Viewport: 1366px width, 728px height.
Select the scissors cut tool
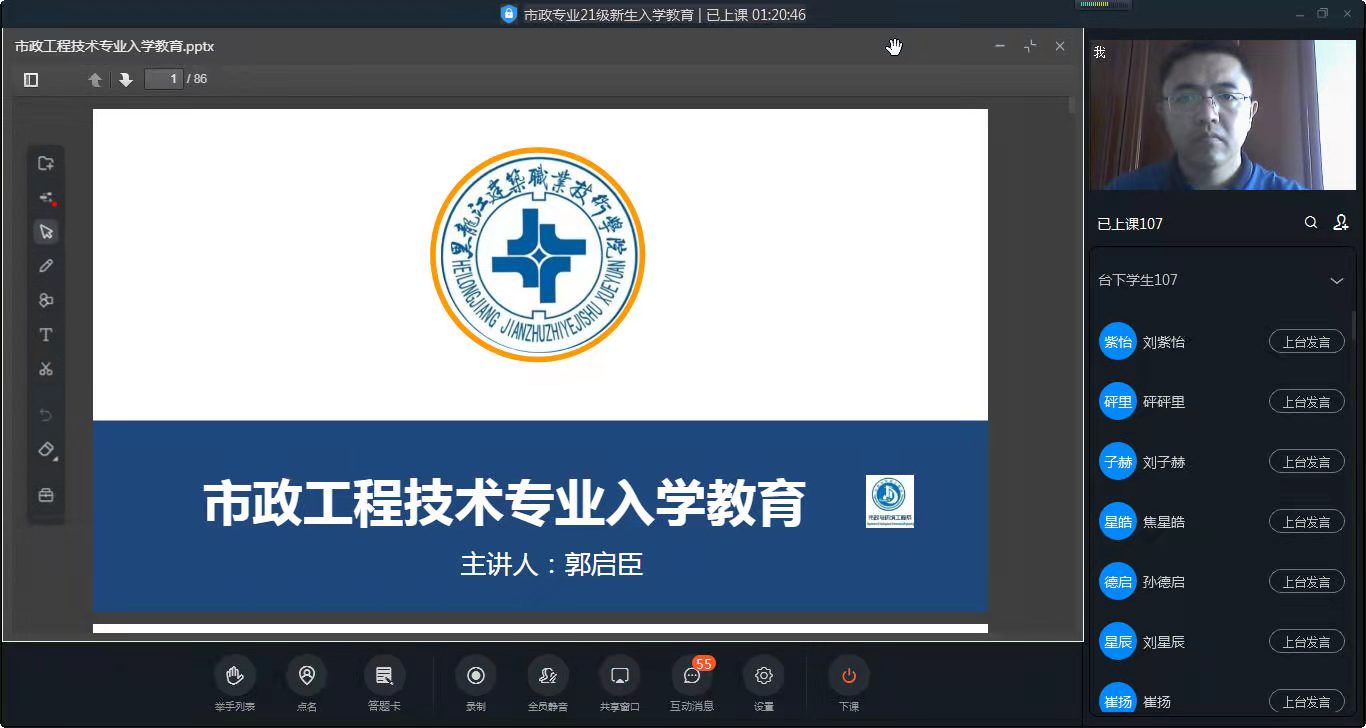click(46, 369)
